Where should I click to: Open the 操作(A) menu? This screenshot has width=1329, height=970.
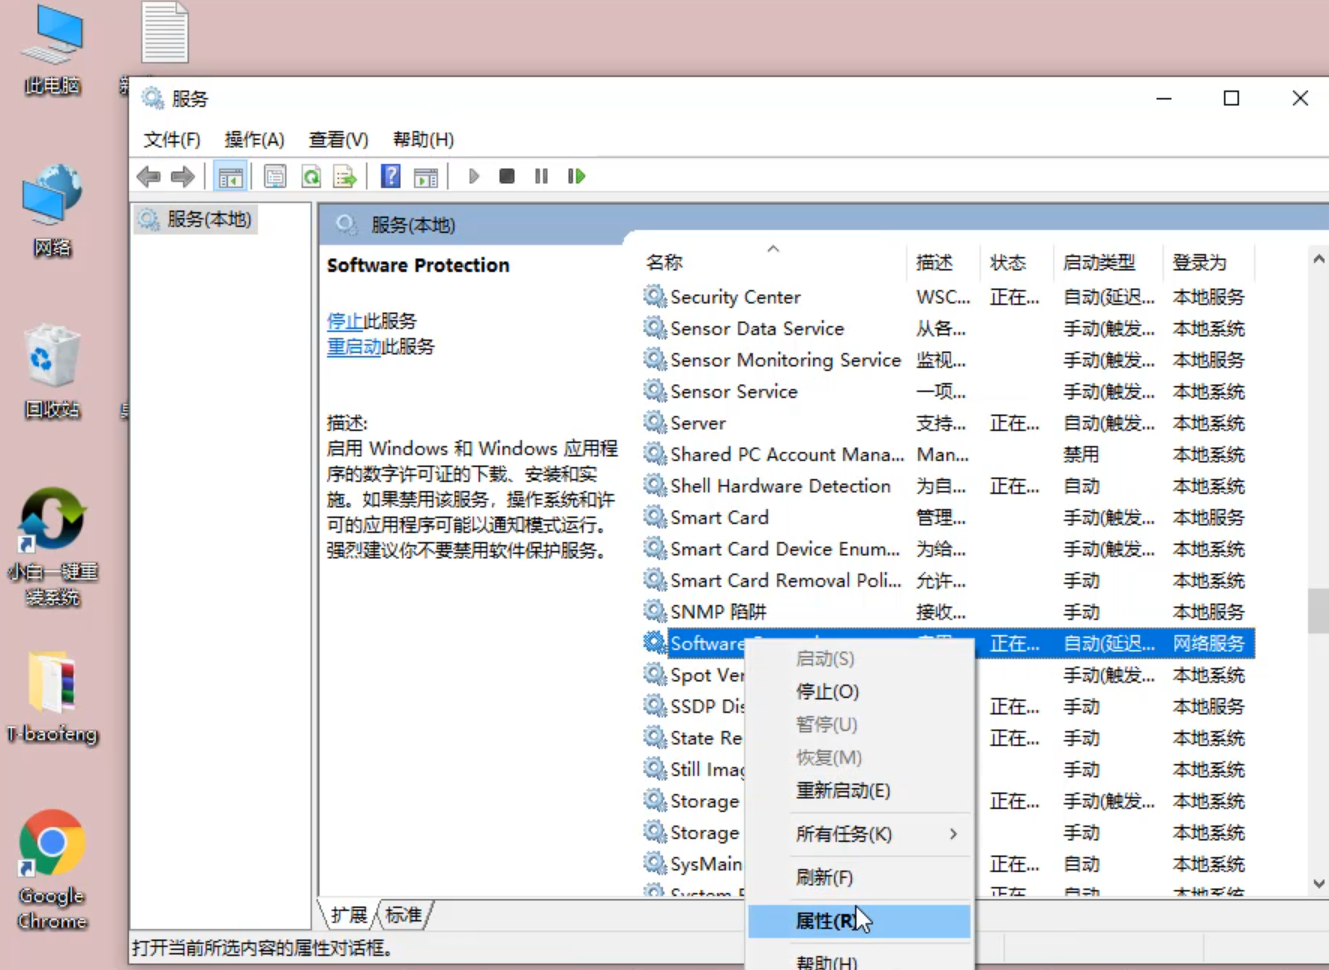coord(254,140)
